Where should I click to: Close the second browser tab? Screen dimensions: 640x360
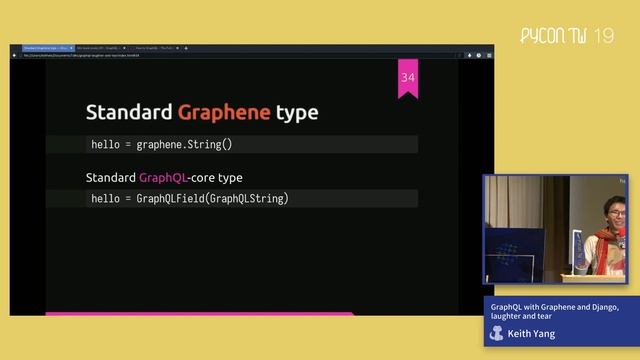click(124, 48)
